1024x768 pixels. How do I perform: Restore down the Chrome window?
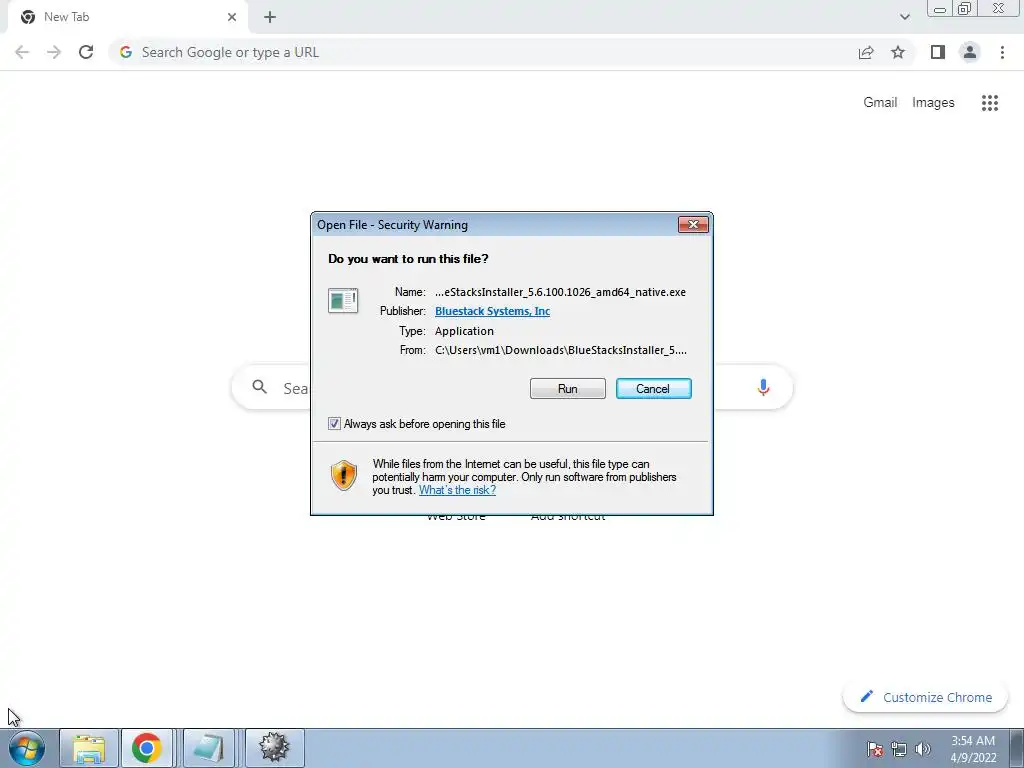pos(965,9)
